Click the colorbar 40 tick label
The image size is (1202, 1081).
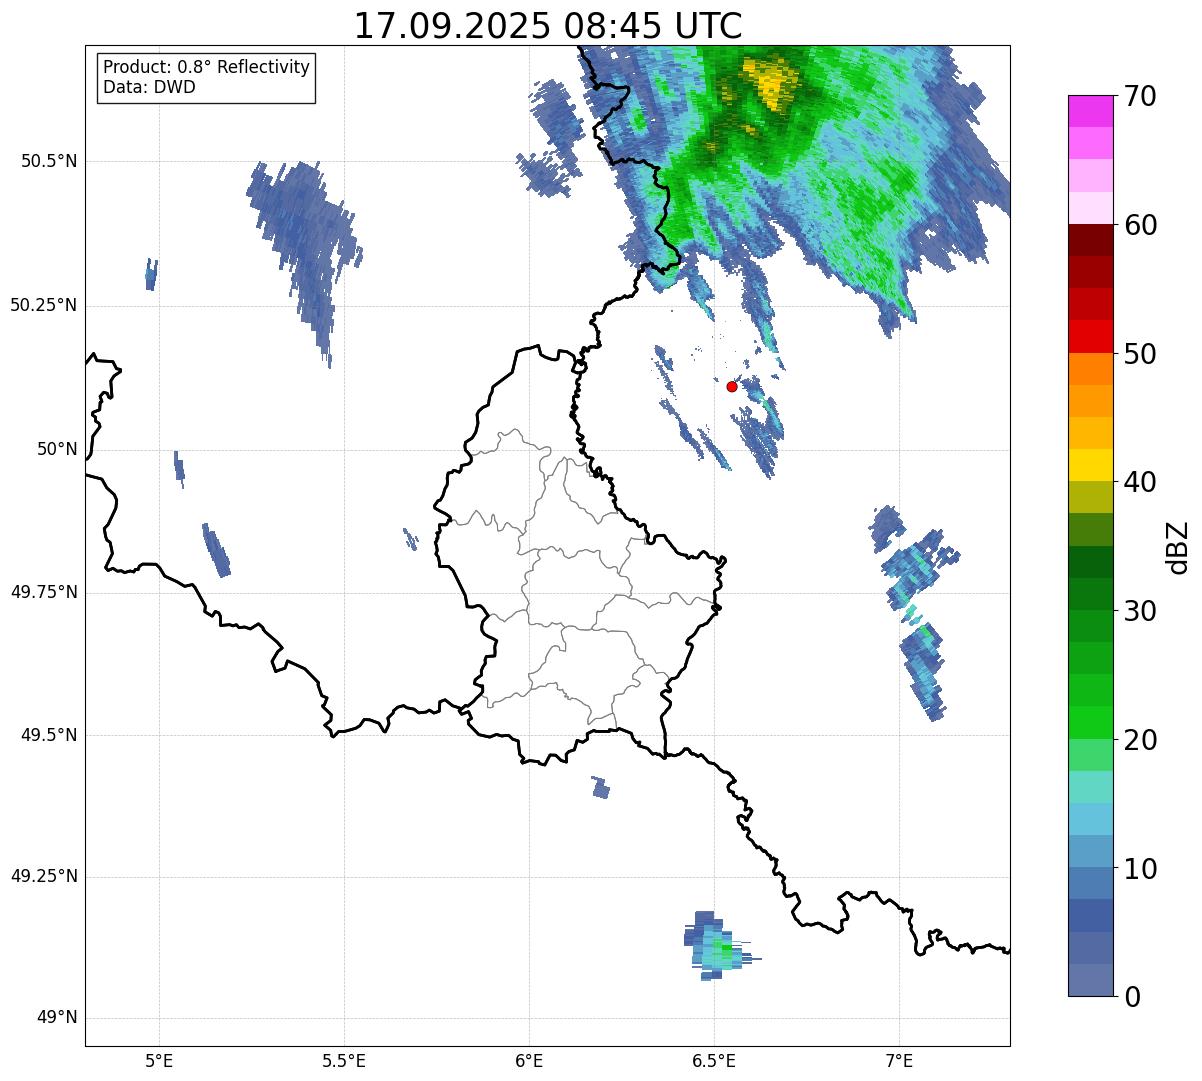point(1140,483)
